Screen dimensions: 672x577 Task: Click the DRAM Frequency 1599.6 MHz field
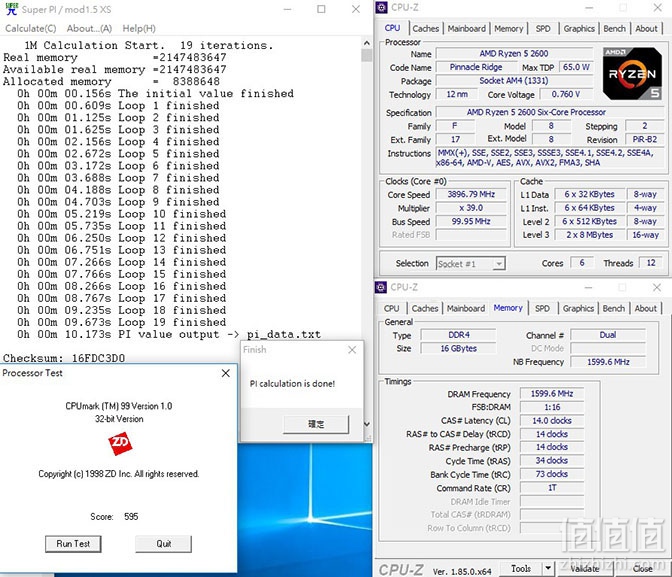coord(552,394)
